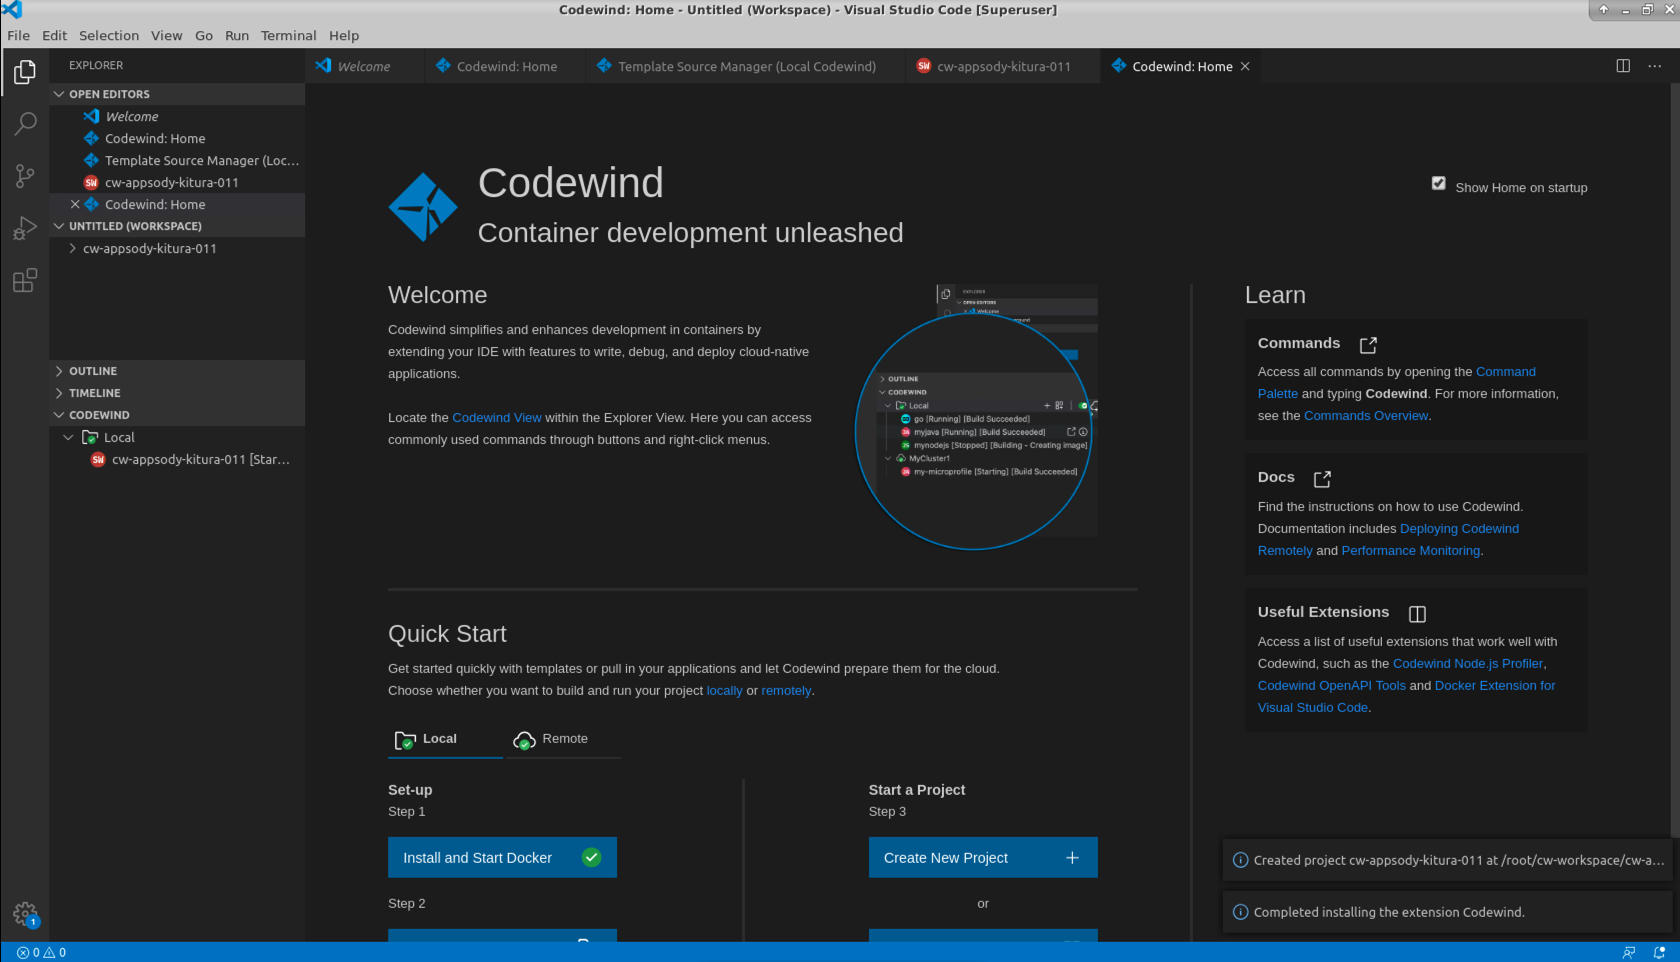Open the Extensions view

[24, 281]
